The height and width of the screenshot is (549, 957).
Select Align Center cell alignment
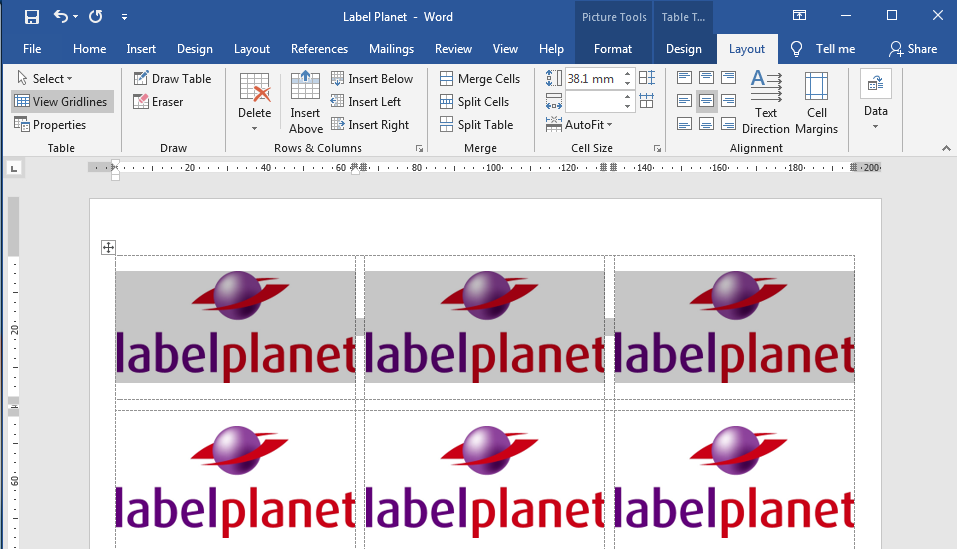tap(706, 101)
